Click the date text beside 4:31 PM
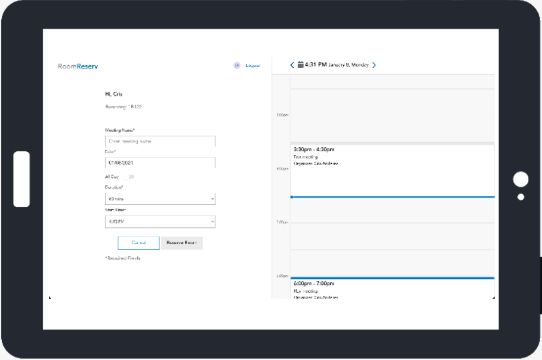This screenshot has width=542, height=360. (x=348, y=65)
